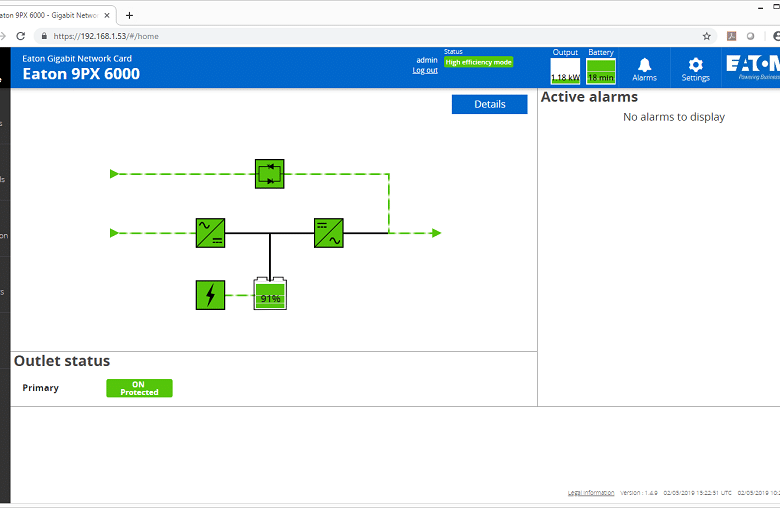Image resolution: width=780 pixels, height=508 pixels.
Task: Open the Legal information link
Action: (x=591, y=493)
